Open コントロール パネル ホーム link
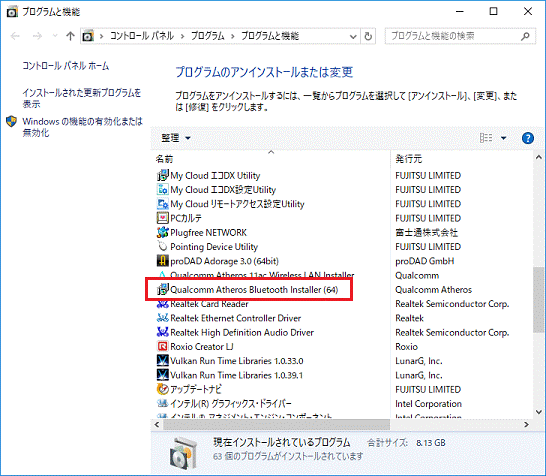This screenshot has height=476, width=546. (x=65, y=66)
